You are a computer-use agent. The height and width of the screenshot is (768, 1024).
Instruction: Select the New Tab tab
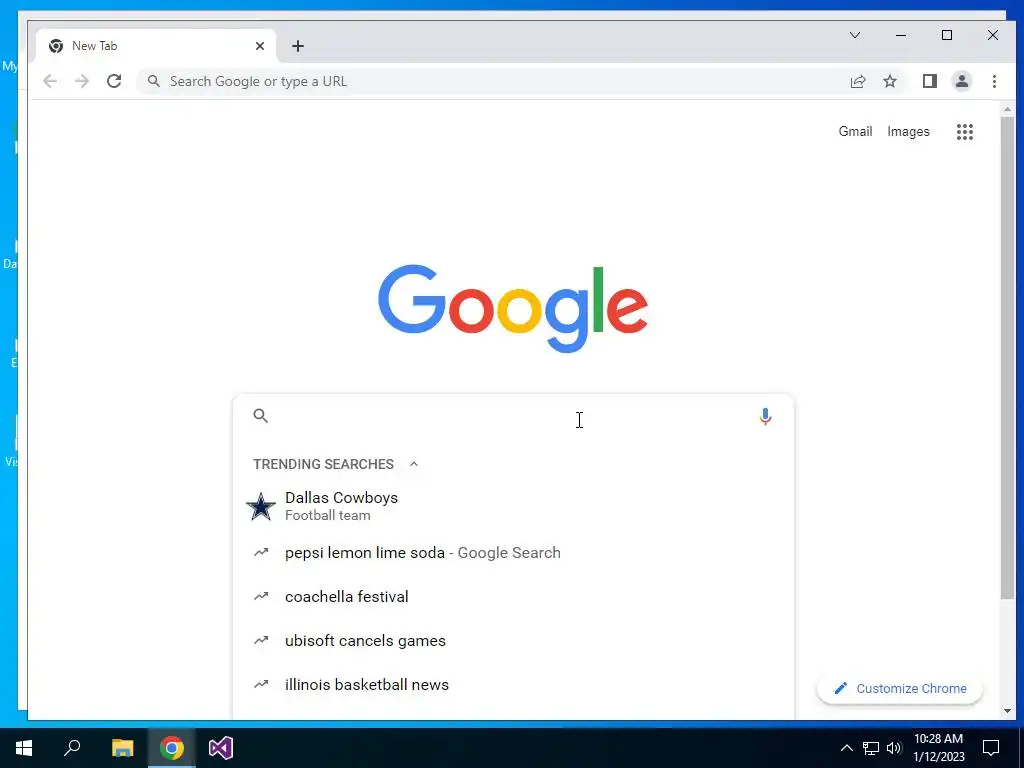click(155, 46)
